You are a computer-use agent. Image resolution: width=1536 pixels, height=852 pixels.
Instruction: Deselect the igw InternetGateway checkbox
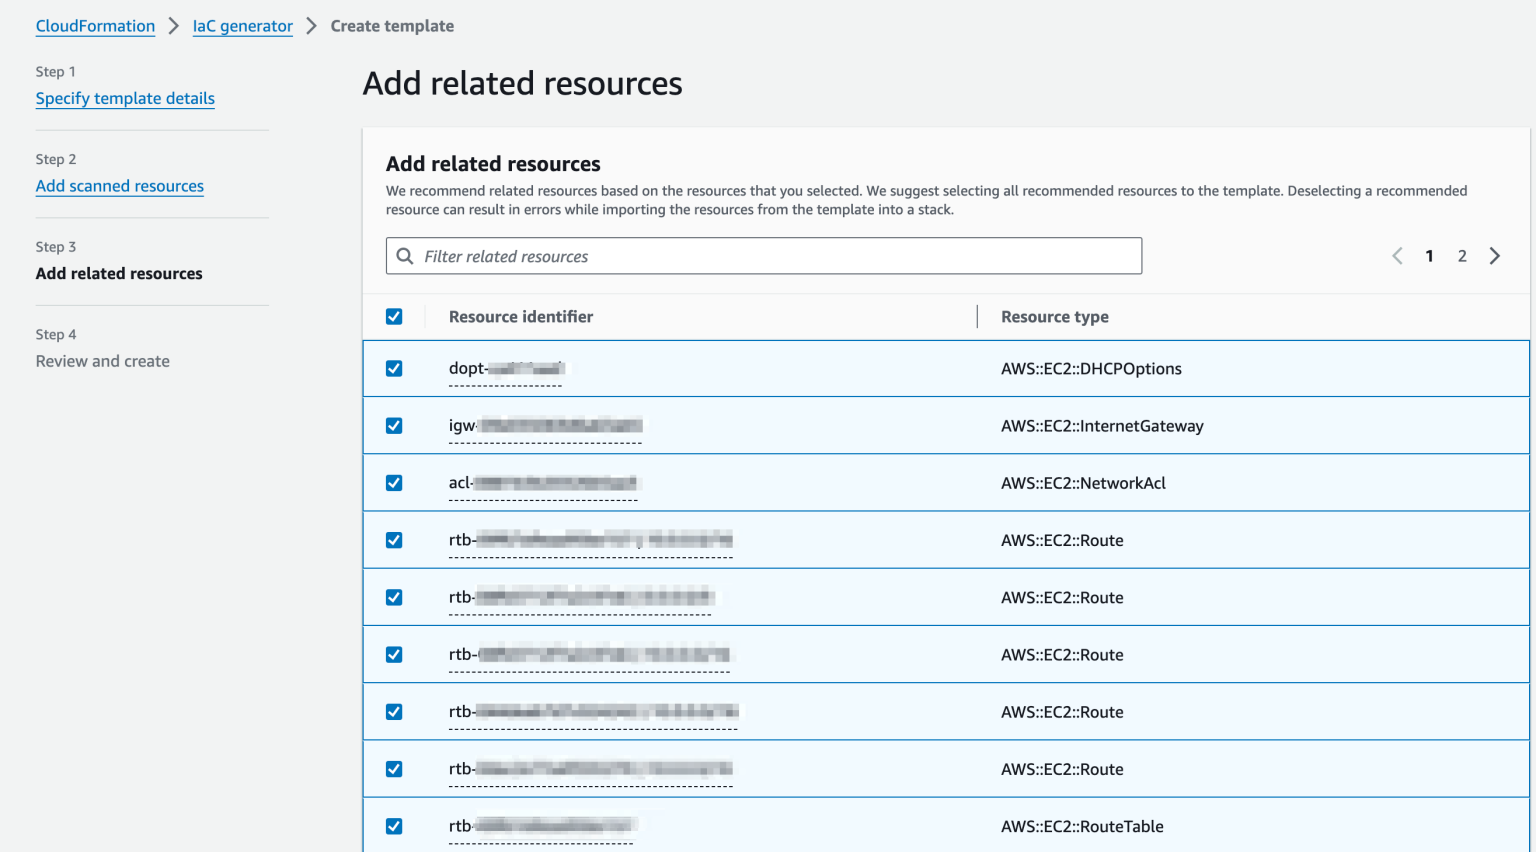pyautogui.click(x=394, y=425)
